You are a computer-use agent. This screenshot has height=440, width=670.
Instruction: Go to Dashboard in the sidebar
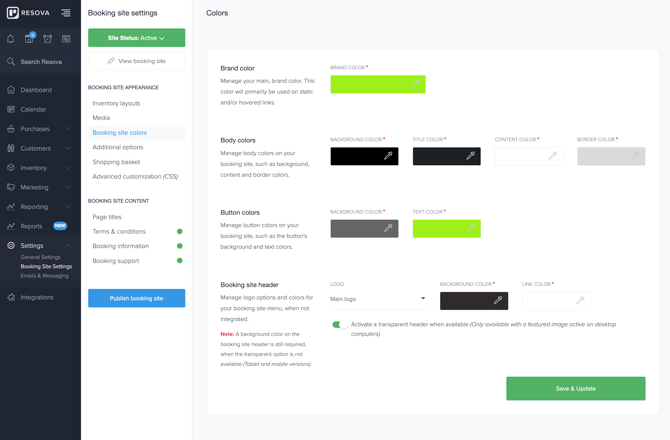click(36, 90)
